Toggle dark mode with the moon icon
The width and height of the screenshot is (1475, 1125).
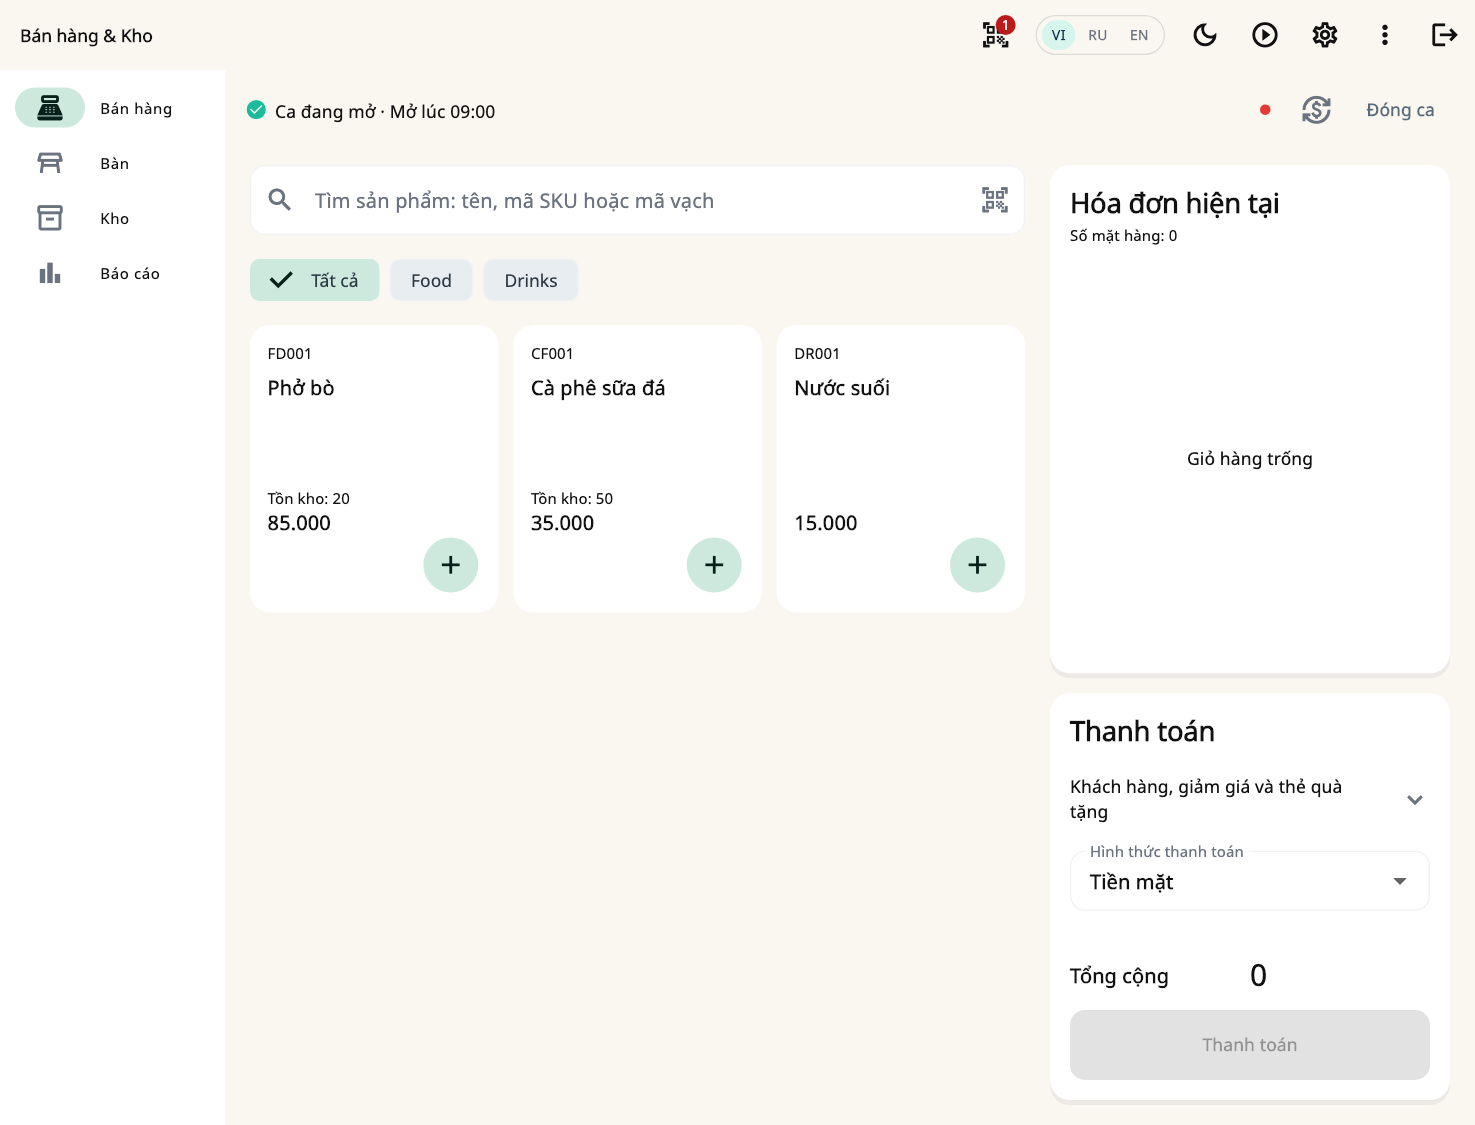click(1205, 35)
